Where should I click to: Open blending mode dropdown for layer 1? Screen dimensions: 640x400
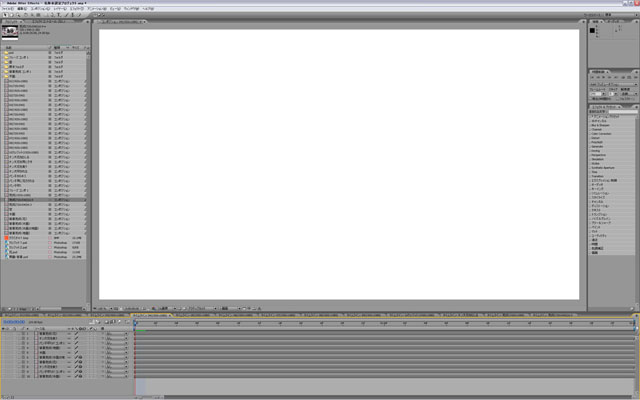(117, 333)
